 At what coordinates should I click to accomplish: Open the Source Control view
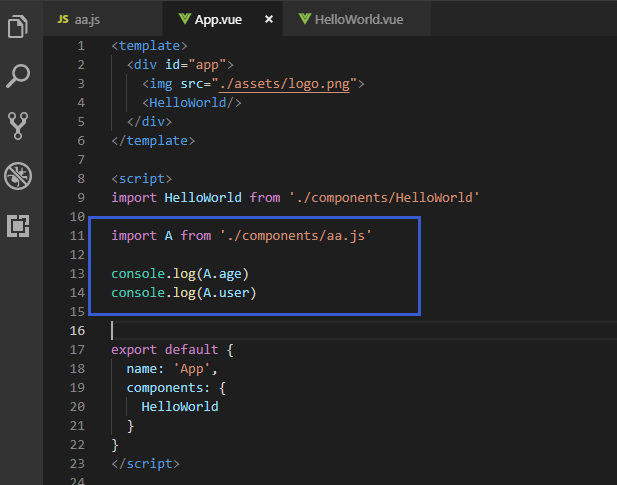tap(18, 125)
